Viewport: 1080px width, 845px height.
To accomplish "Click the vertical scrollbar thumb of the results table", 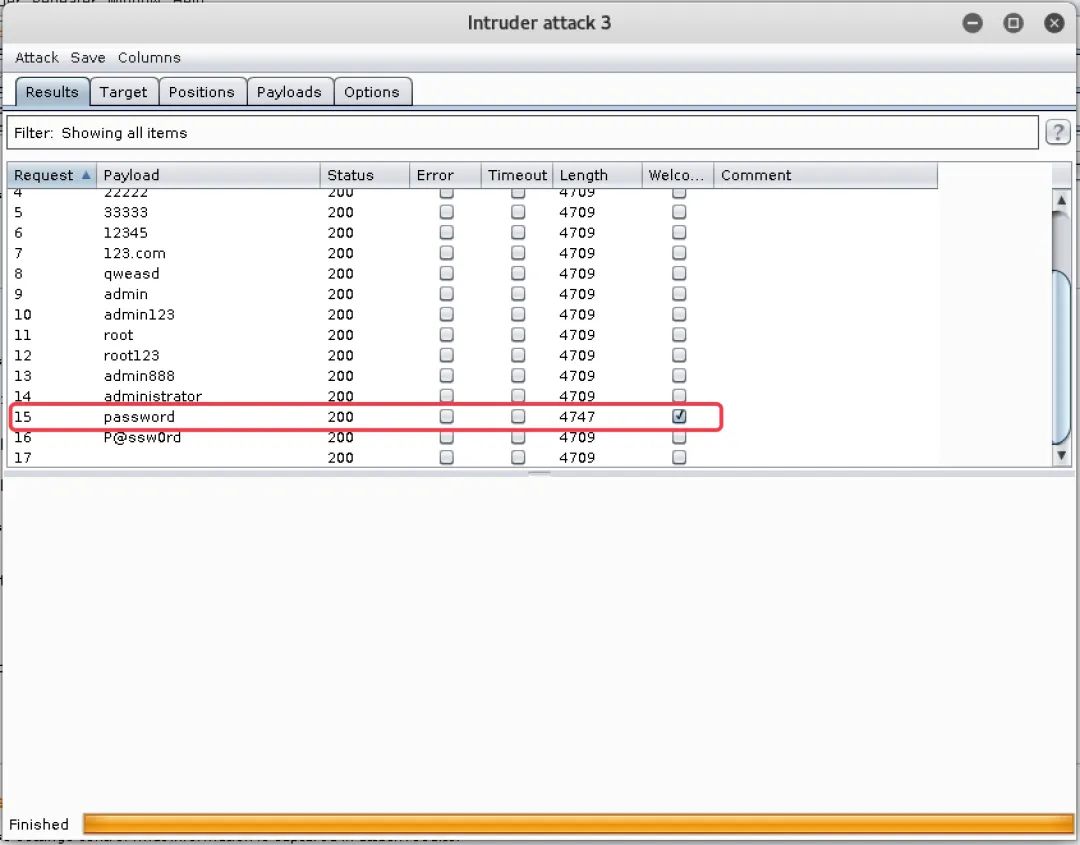I will pos(1061,357).
